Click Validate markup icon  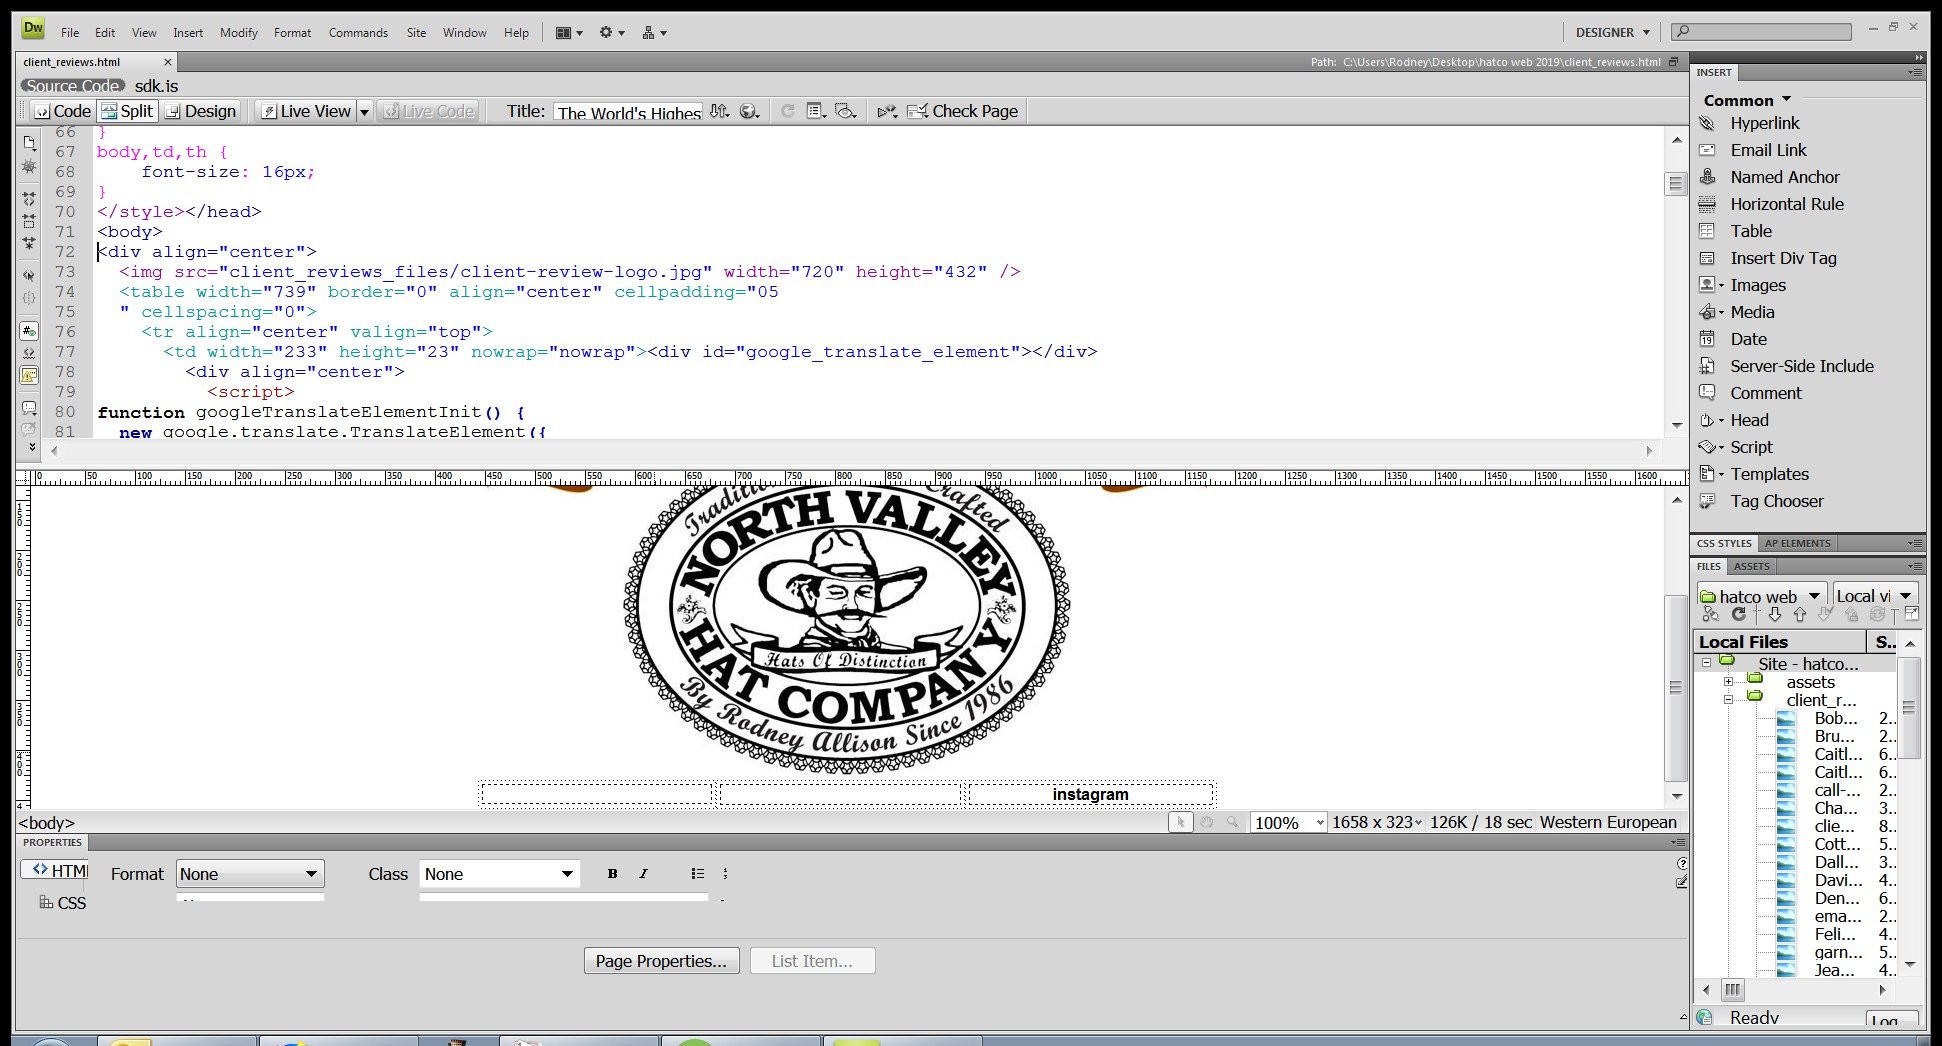click(x=887, y=111)
